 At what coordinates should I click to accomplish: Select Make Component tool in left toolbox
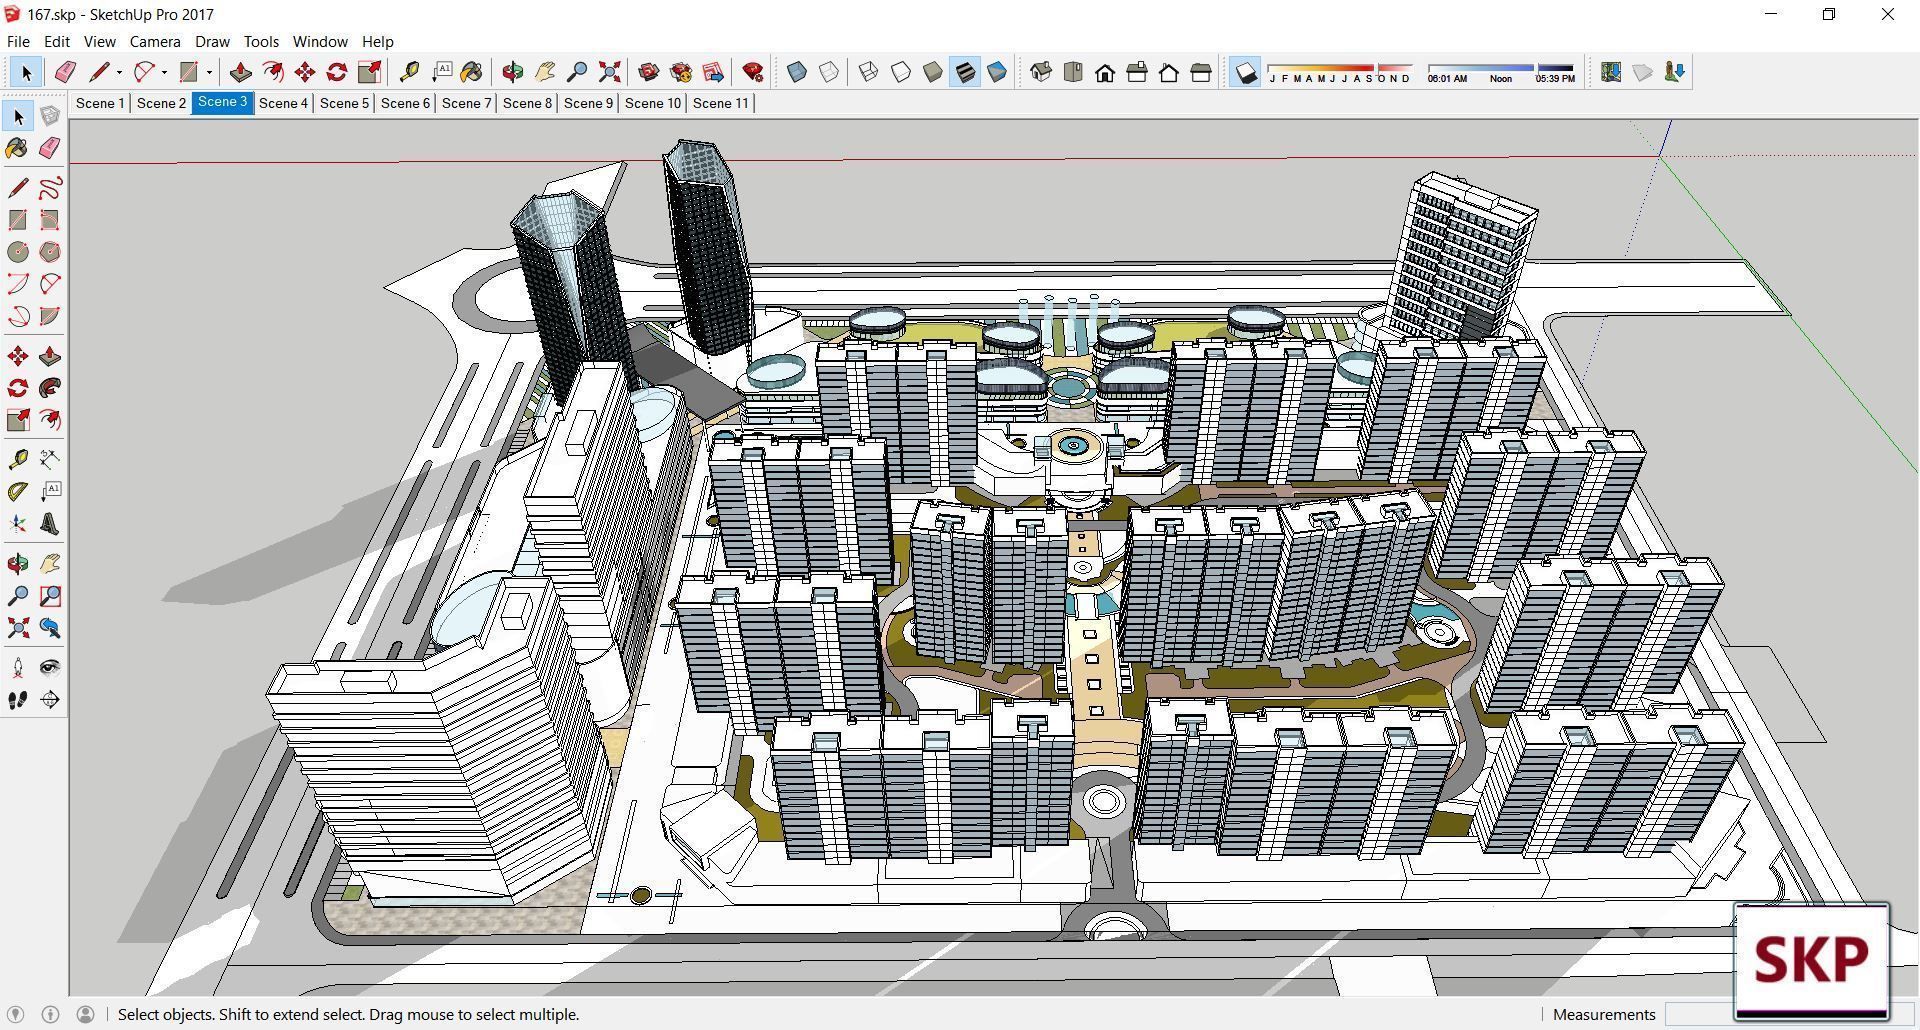pyautogui.click(x=50, y=116)
